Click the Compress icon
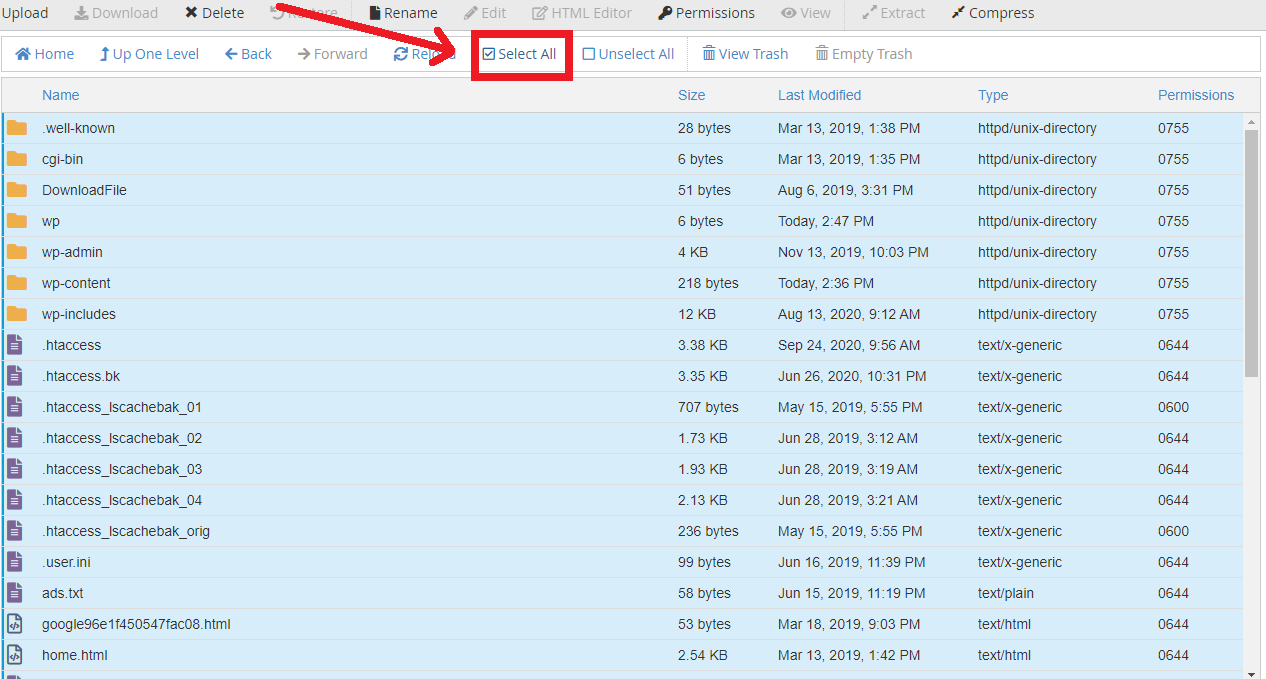The width and height of the screenshot is (1266, 679). tap(991, 13)
